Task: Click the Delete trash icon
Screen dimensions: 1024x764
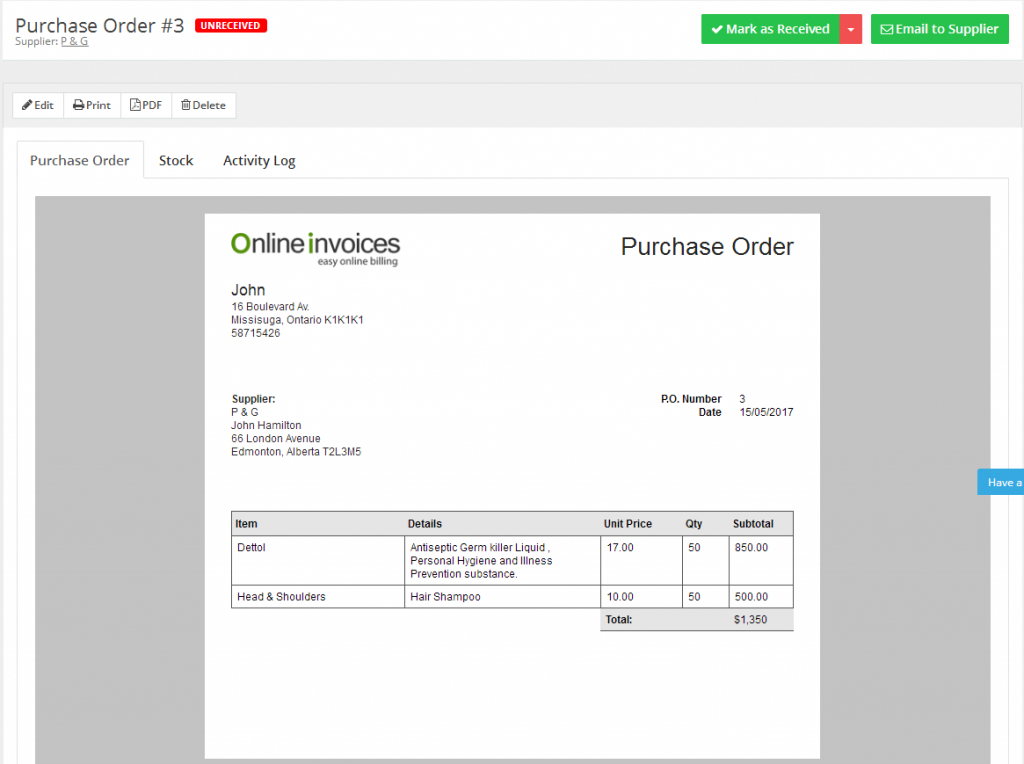Action: 186,105
